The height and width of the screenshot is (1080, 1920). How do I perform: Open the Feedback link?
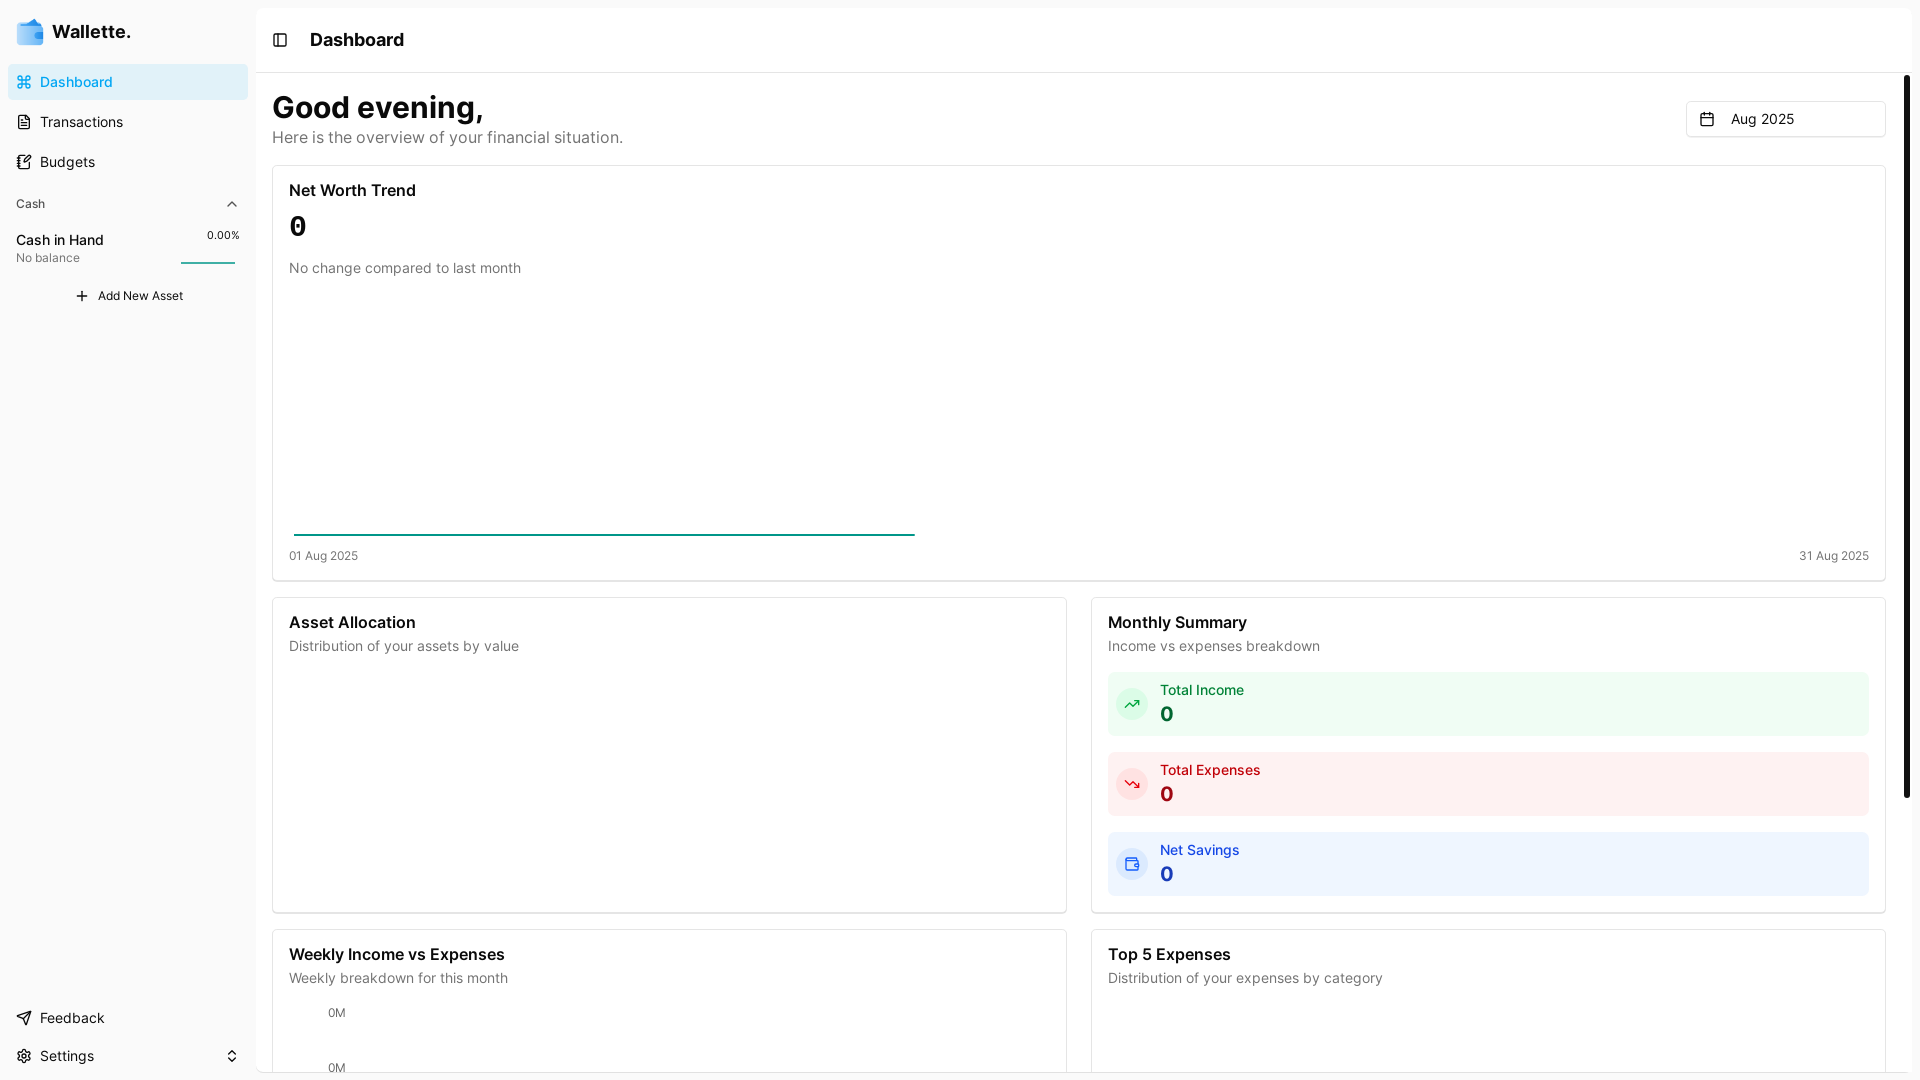[128, 1018]
